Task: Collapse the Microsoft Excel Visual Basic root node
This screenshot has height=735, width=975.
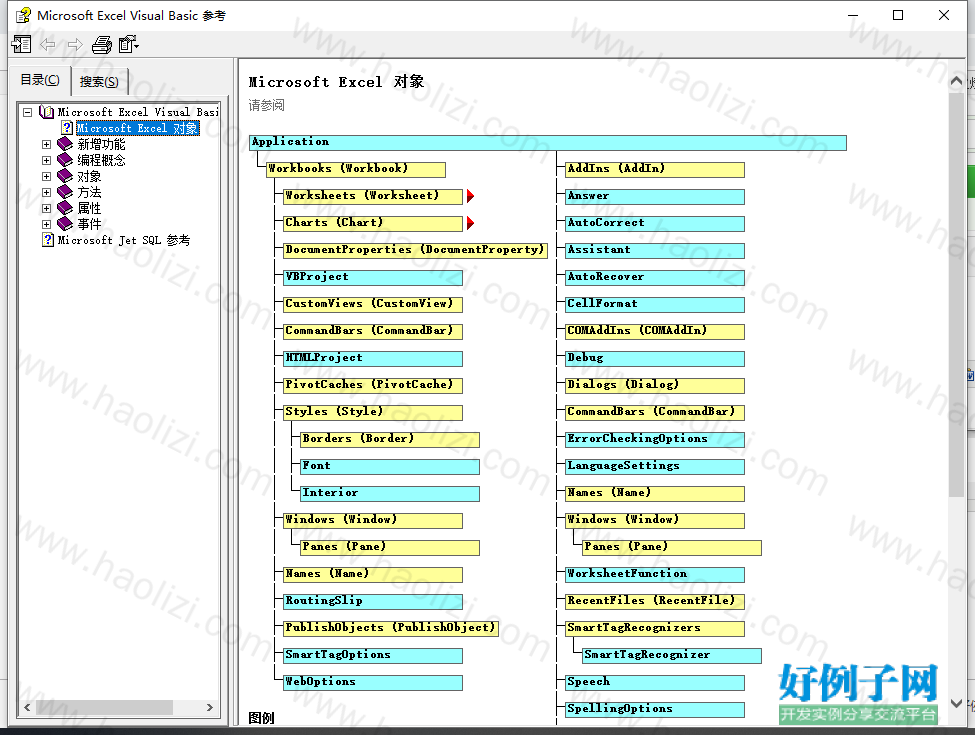Action: pos(27,113)
